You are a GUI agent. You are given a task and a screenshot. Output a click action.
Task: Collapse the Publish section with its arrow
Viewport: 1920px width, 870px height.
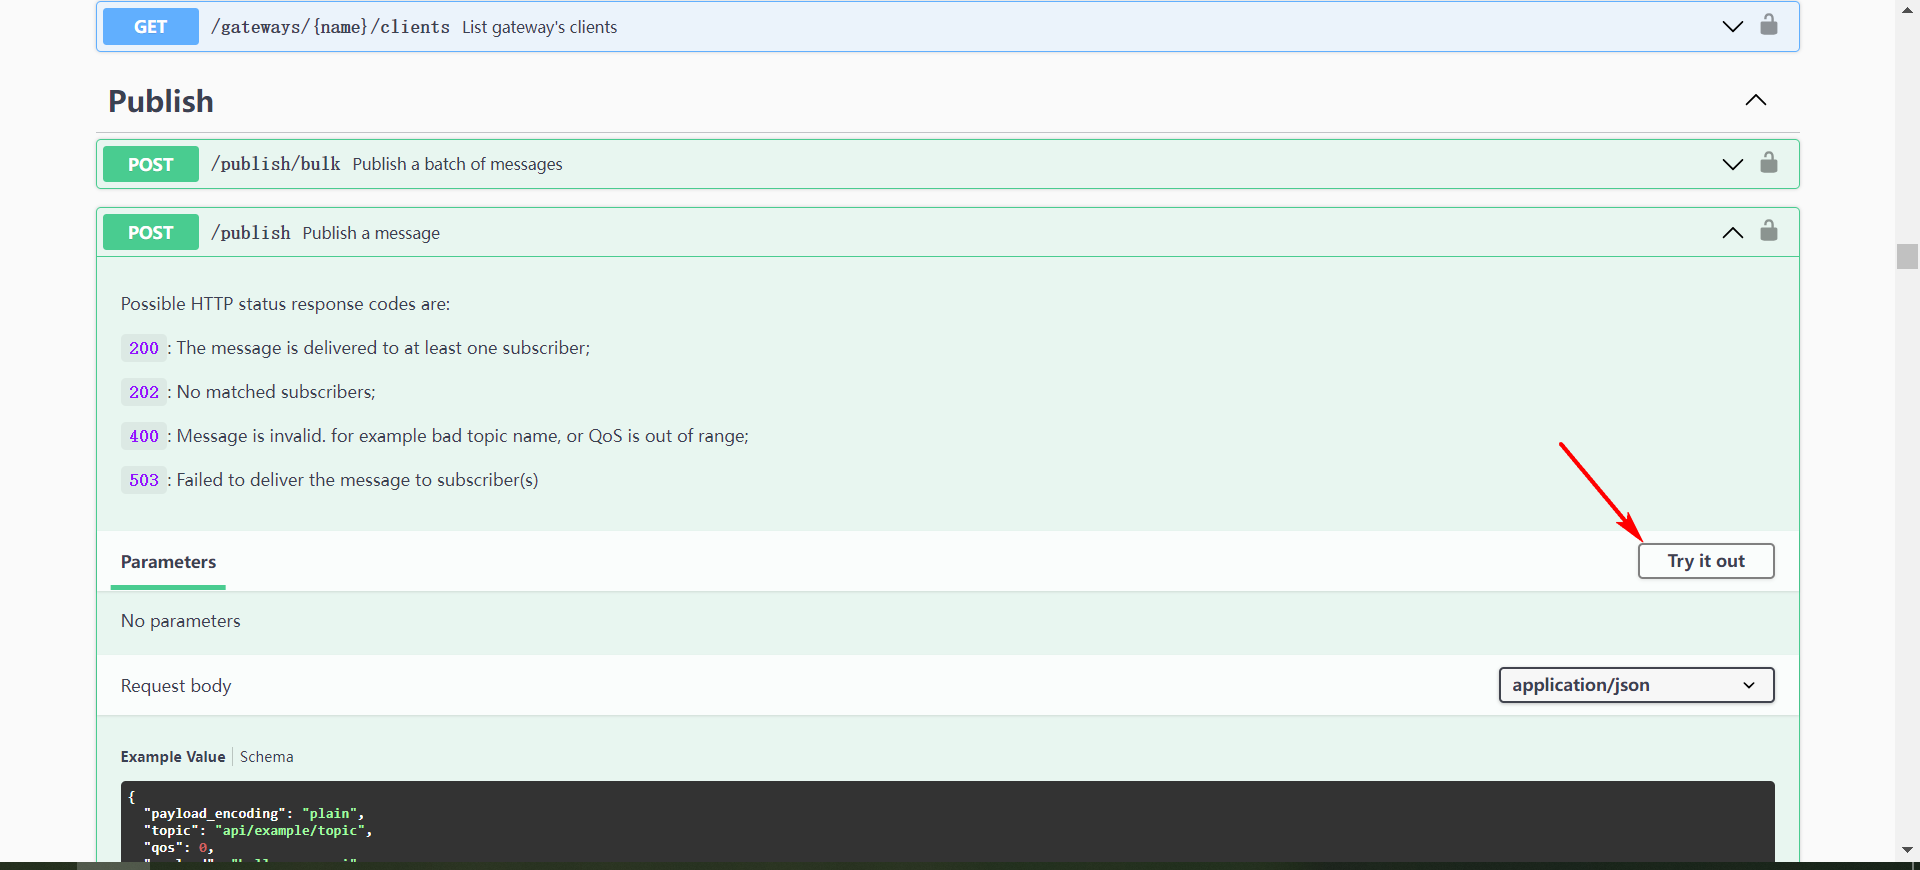click(1755, 100)
